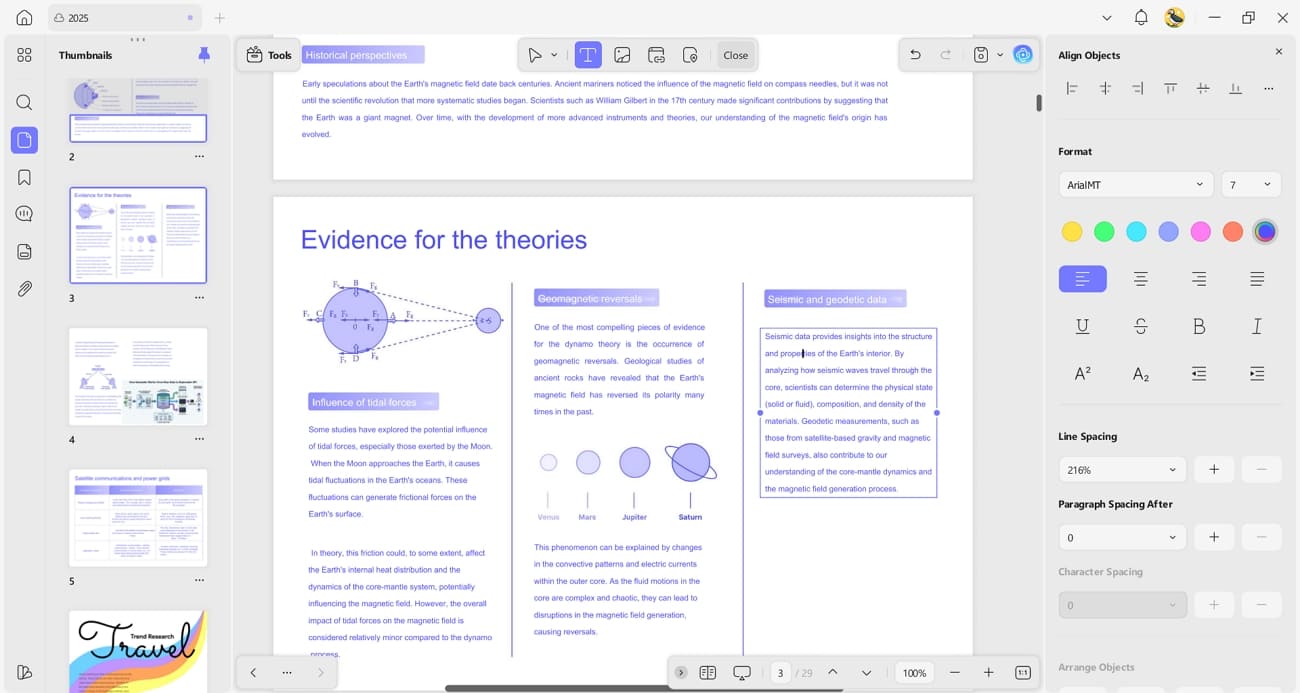The width and height of the screenshot is (1300, 693).
Task: Expand the pointer tool dropdown arrow
Action: coord(554,55)
